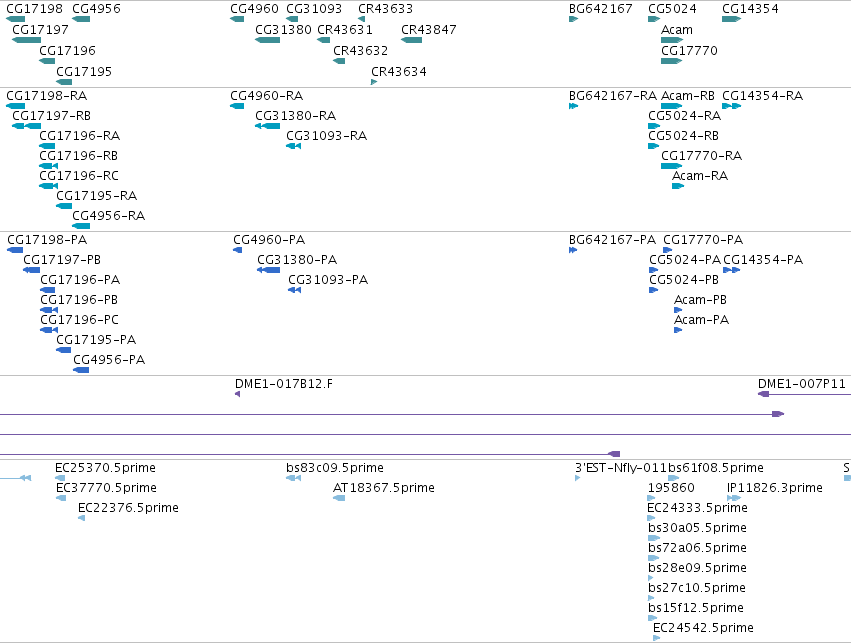851x643 pixels.
Task: Select the CG17197 gene arrow glyph
Action: pyautogui.click(x=27, y=40)
